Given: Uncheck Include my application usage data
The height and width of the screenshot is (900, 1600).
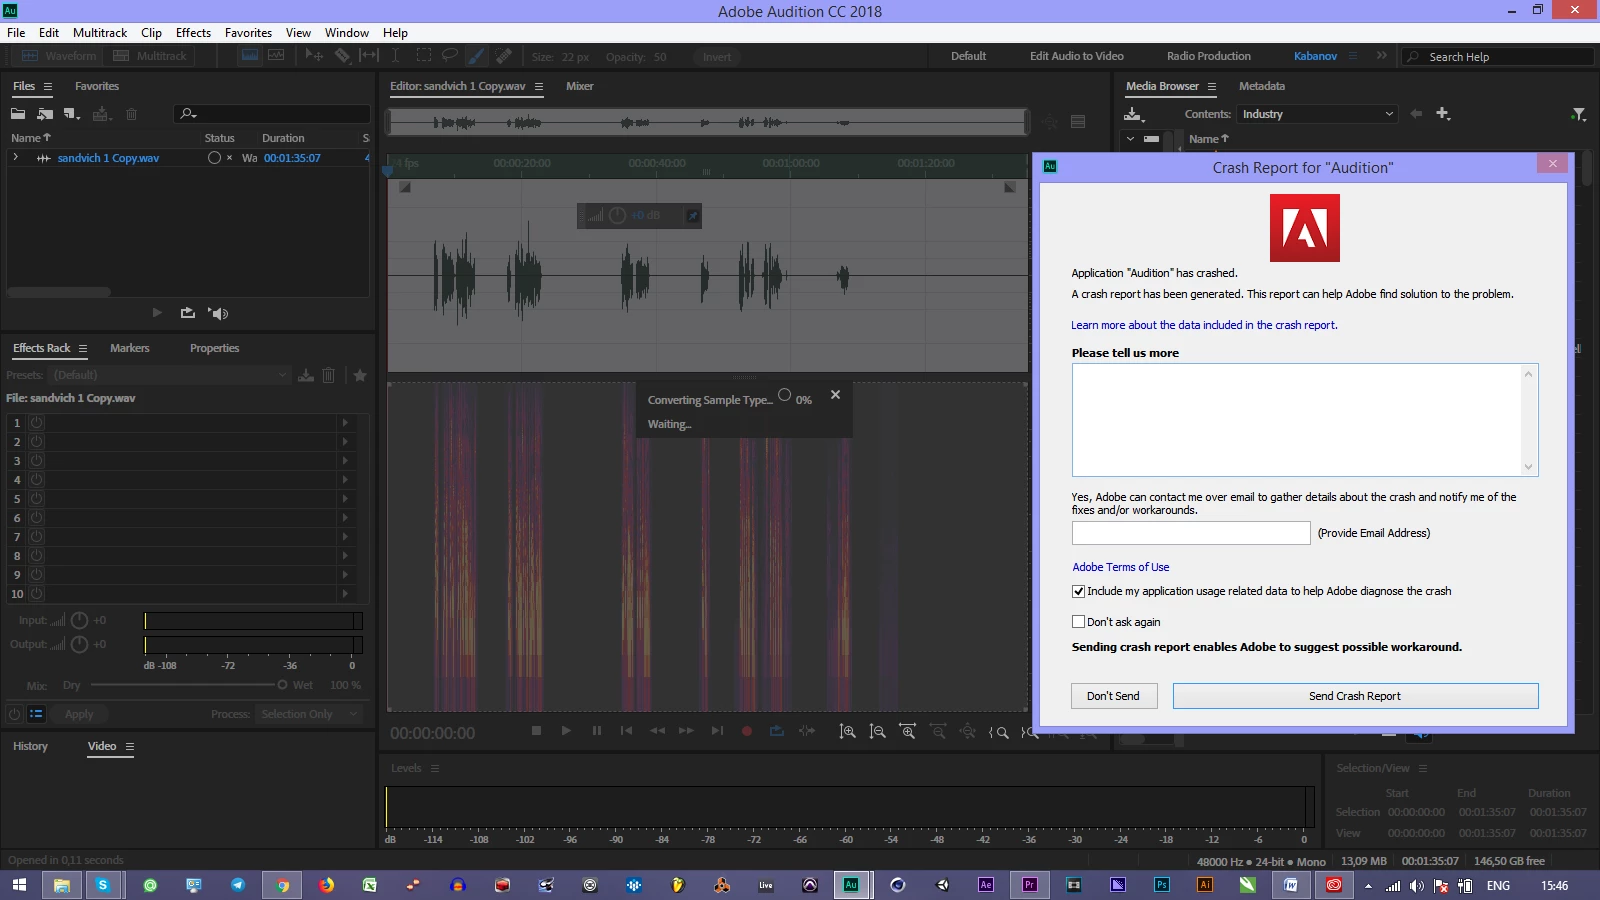Looking at the screenshot, I should [1078, 591].
